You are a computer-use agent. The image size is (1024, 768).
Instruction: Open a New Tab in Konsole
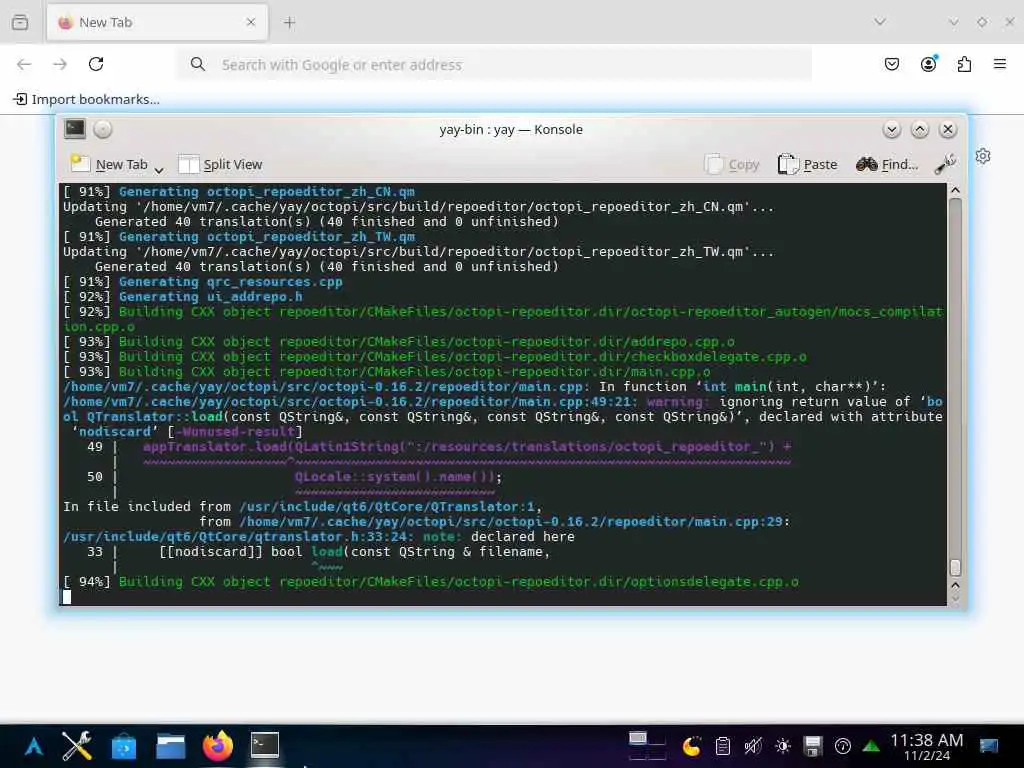click(108, 165)
